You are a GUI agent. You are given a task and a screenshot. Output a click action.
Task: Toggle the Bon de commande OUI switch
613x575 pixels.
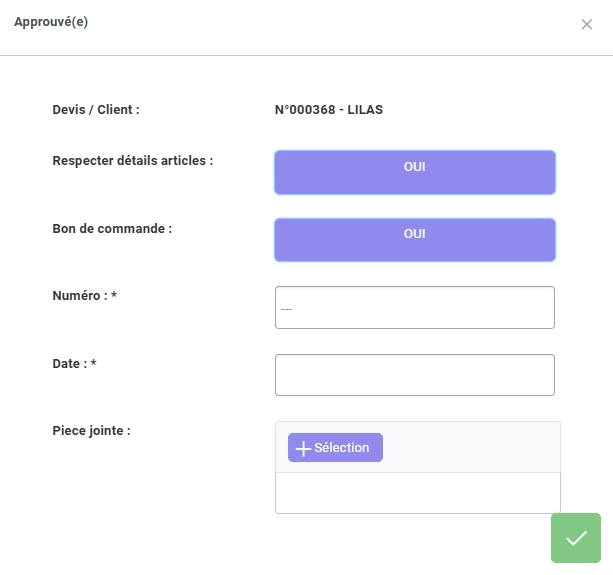(x=414, y=240)
